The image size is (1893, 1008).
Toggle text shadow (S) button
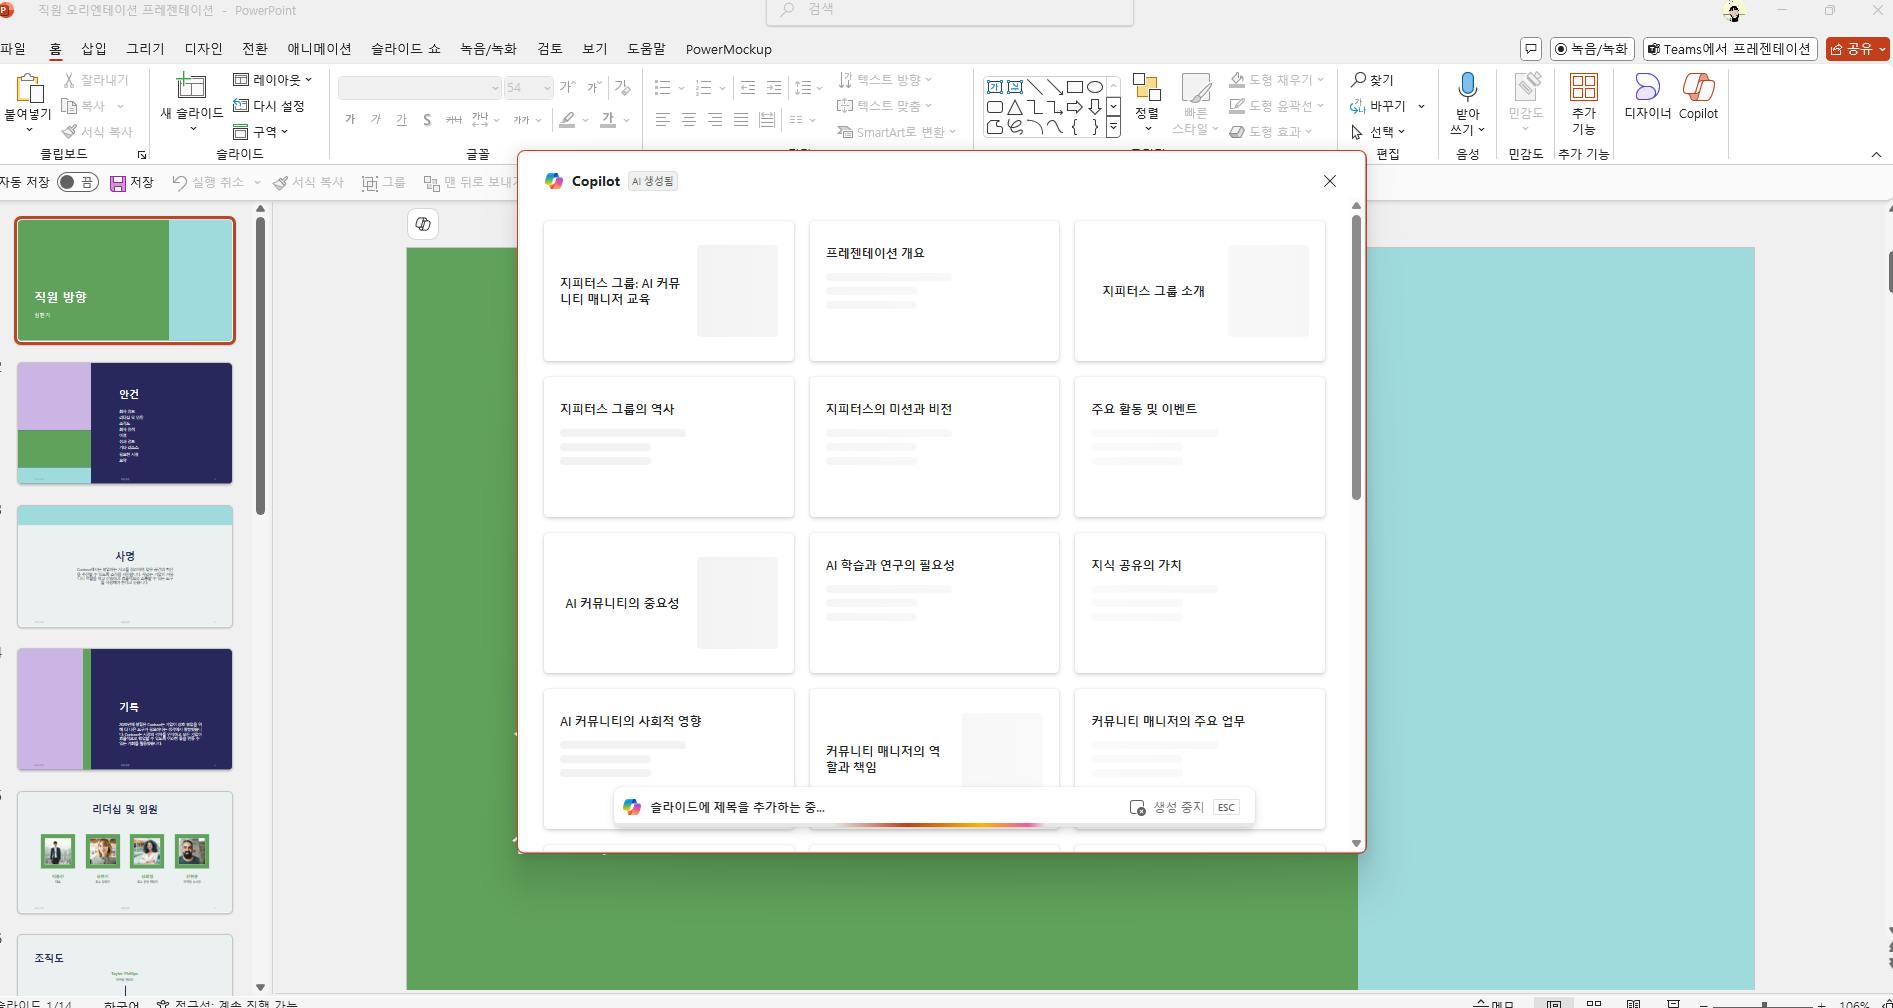427,120
